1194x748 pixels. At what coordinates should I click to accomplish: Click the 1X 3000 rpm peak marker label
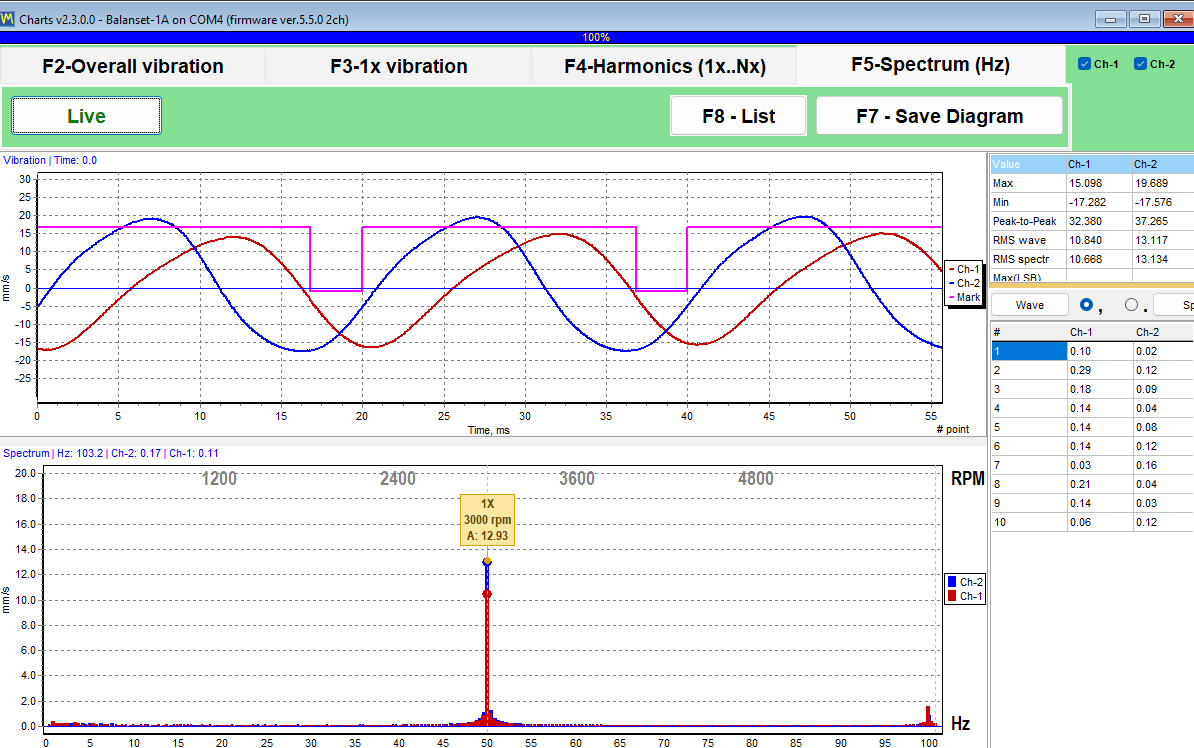tap(487, 520)
